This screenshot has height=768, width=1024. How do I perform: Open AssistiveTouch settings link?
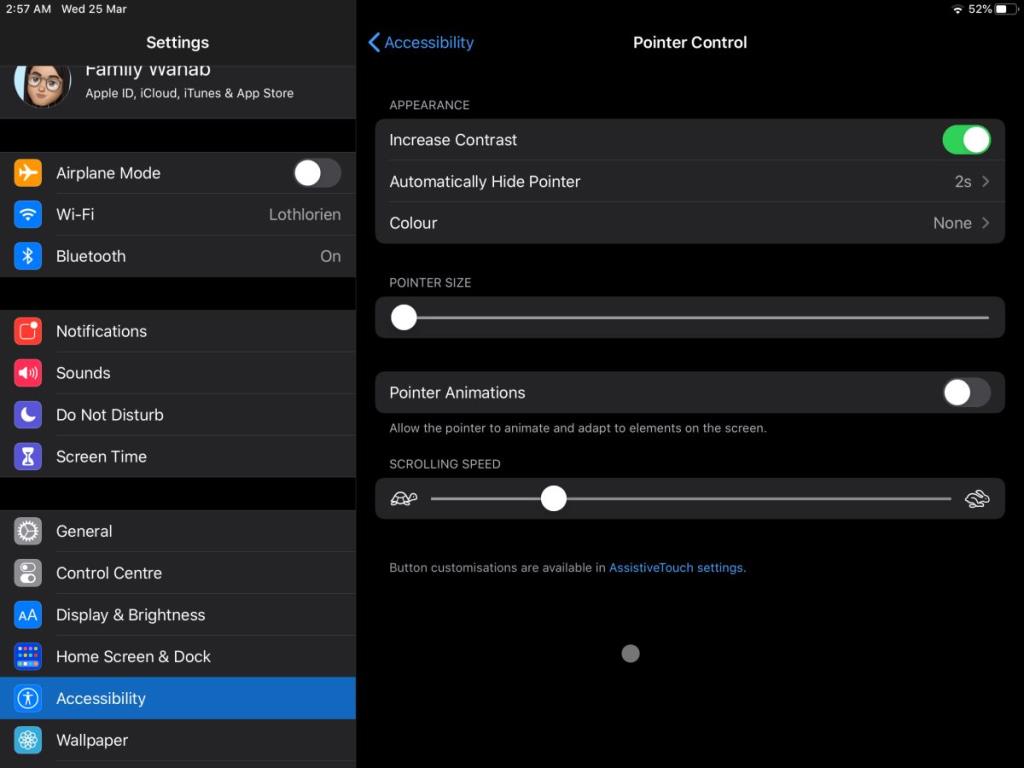(676, 567)
